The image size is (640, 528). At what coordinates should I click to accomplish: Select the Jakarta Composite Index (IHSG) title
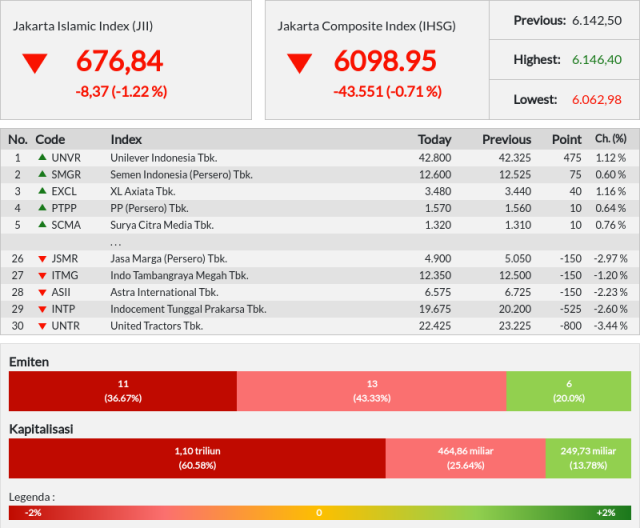367,26
